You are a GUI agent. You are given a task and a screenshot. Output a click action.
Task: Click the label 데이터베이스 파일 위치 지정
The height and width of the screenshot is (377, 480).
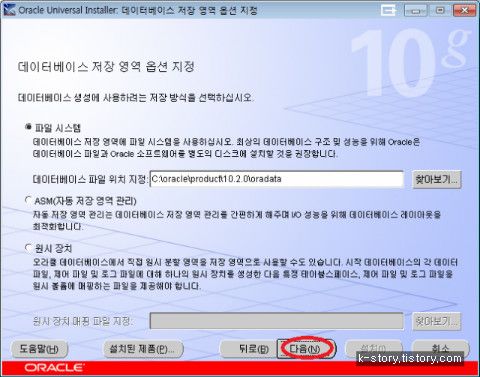[x=90, y=179]
